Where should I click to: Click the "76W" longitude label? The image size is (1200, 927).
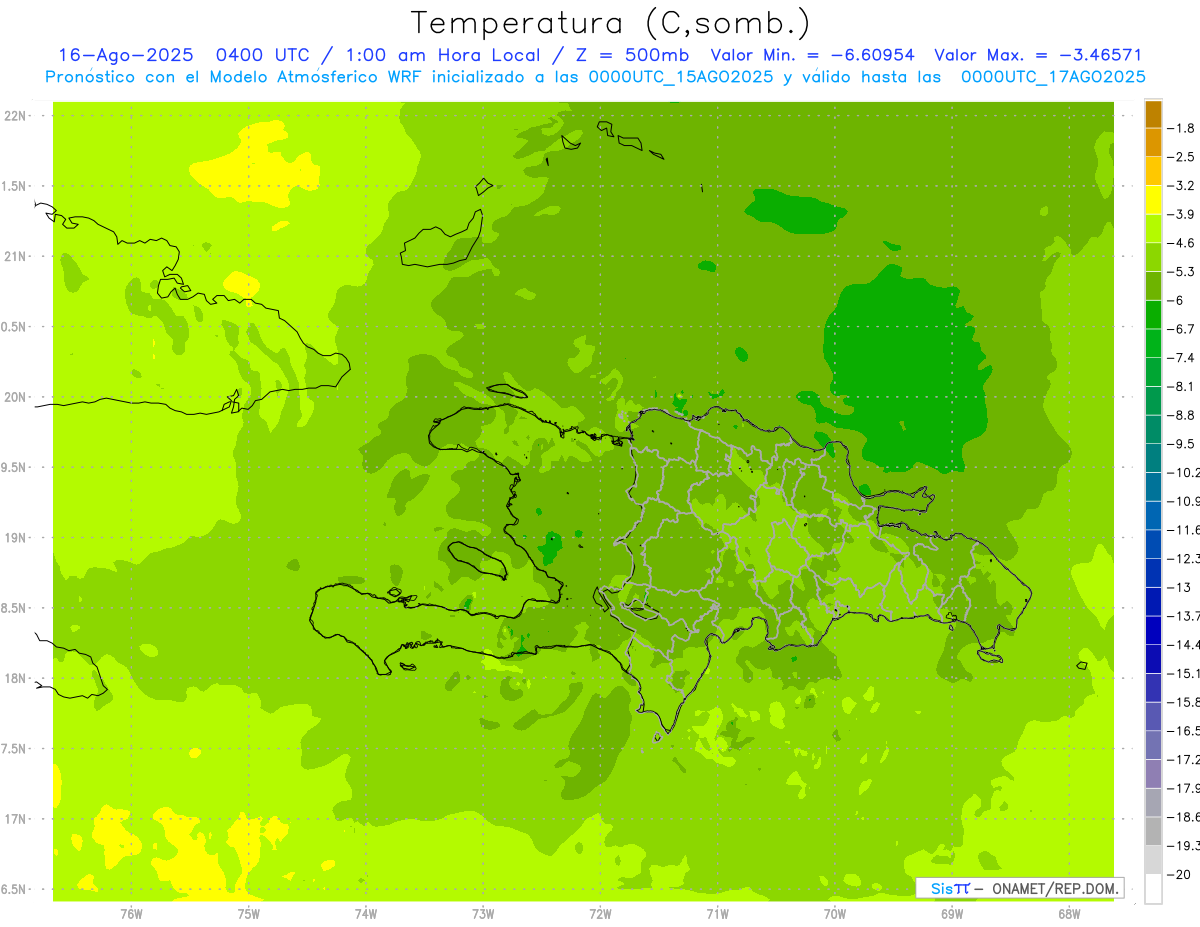131,914
